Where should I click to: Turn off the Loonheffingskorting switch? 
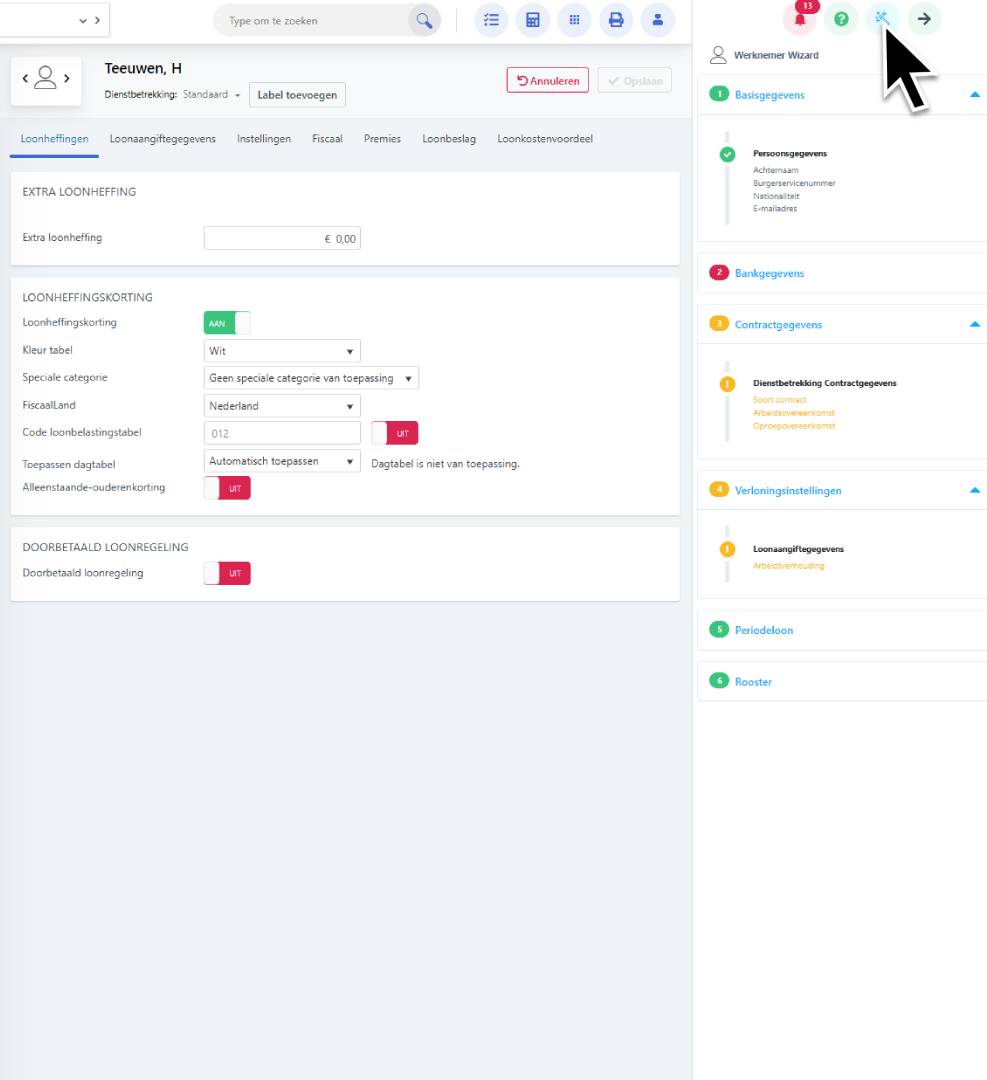pos(227,323)
